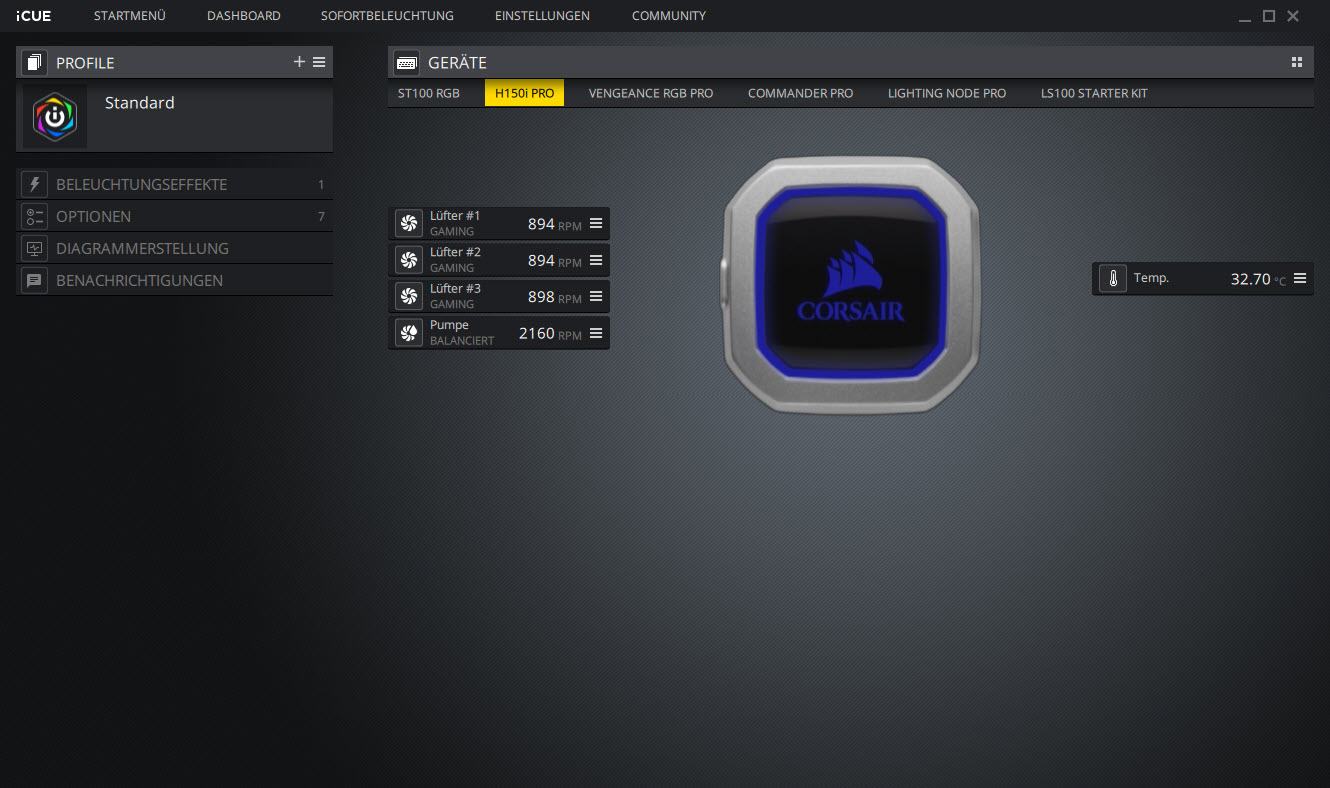
Task: Open SOFORTBELEUCHTUNG menu
Action: tap(387, 16)
